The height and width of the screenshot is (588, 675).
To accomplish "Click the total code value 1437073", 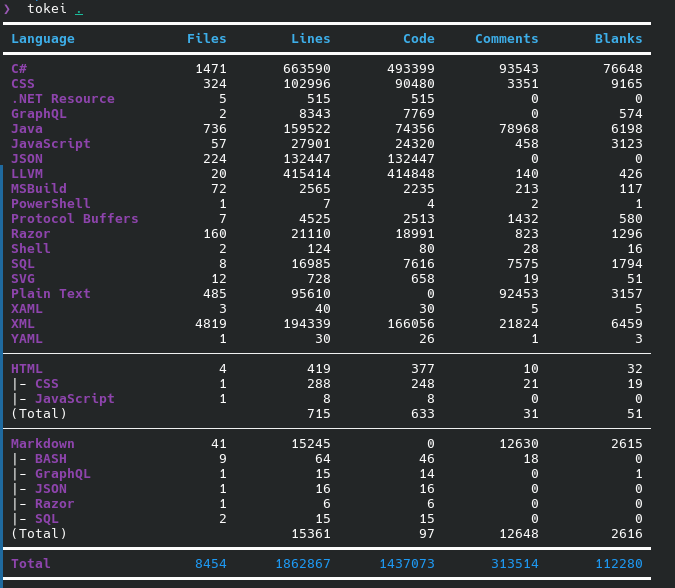I will [407, 564].
